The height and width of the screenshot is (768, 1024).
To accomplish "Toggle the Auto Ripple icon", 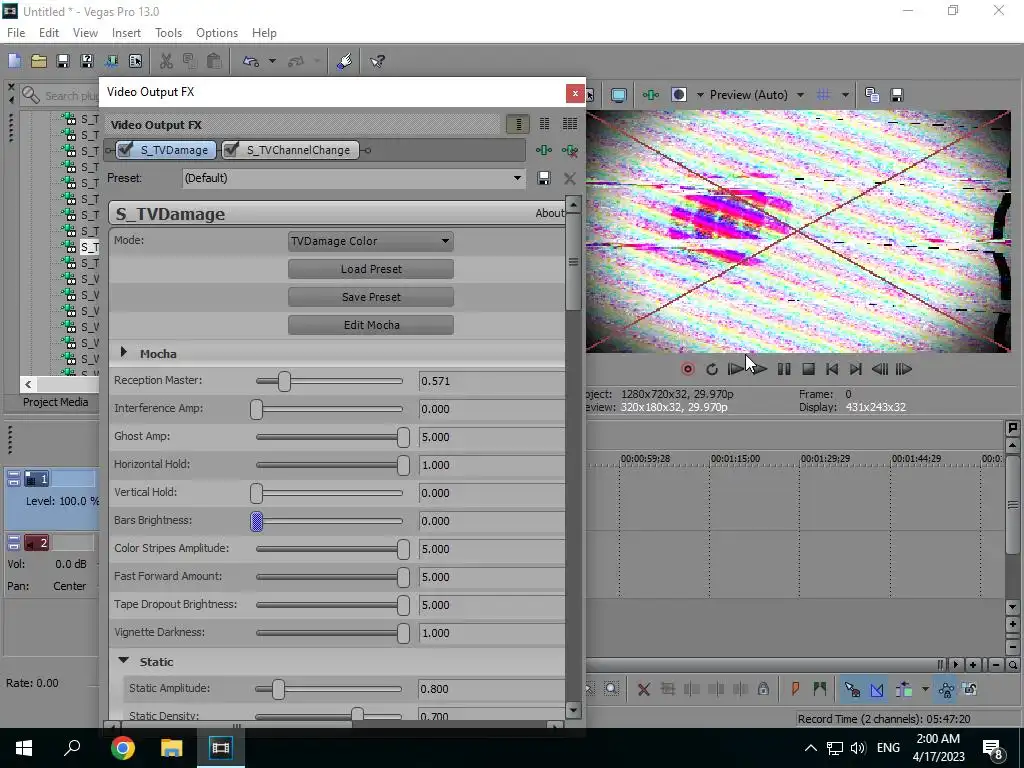I will click(x=904, y=689).
